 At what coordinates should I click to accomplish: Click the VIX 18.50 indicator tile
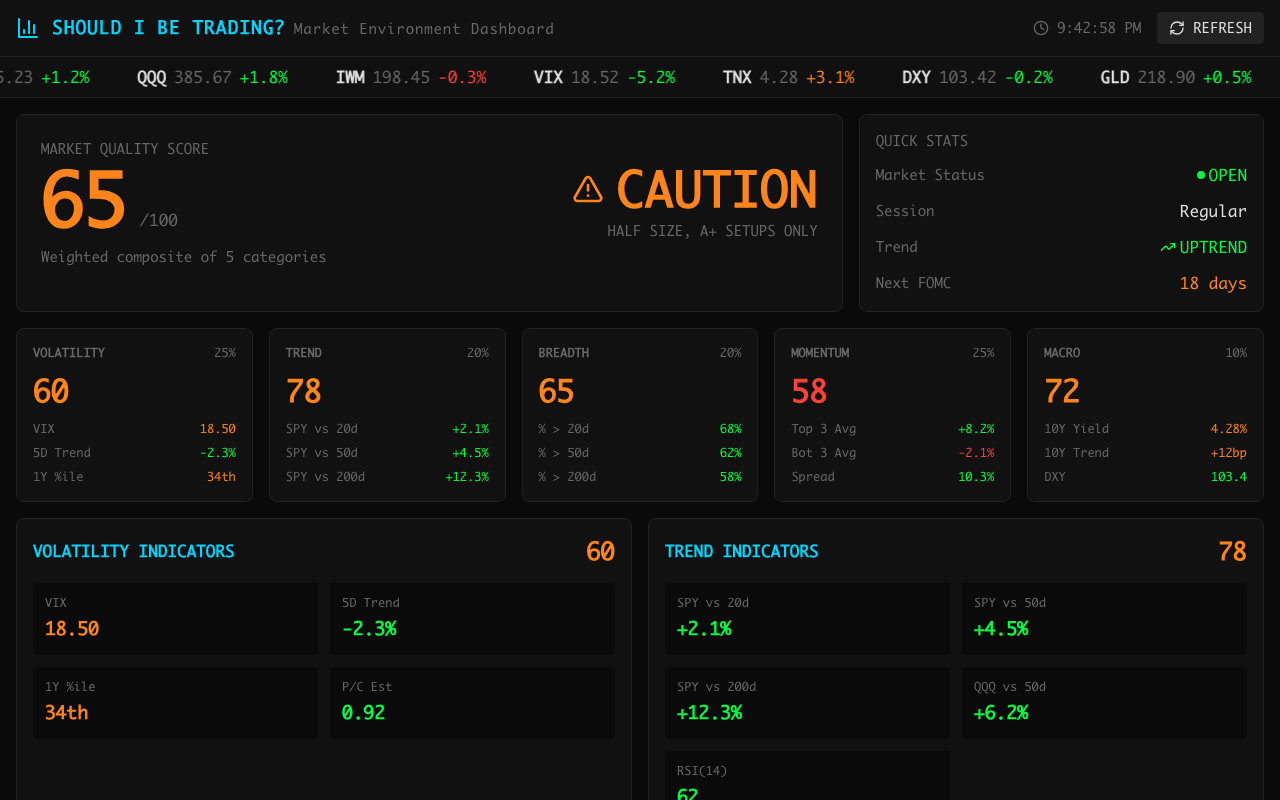[x=175, y=619]
